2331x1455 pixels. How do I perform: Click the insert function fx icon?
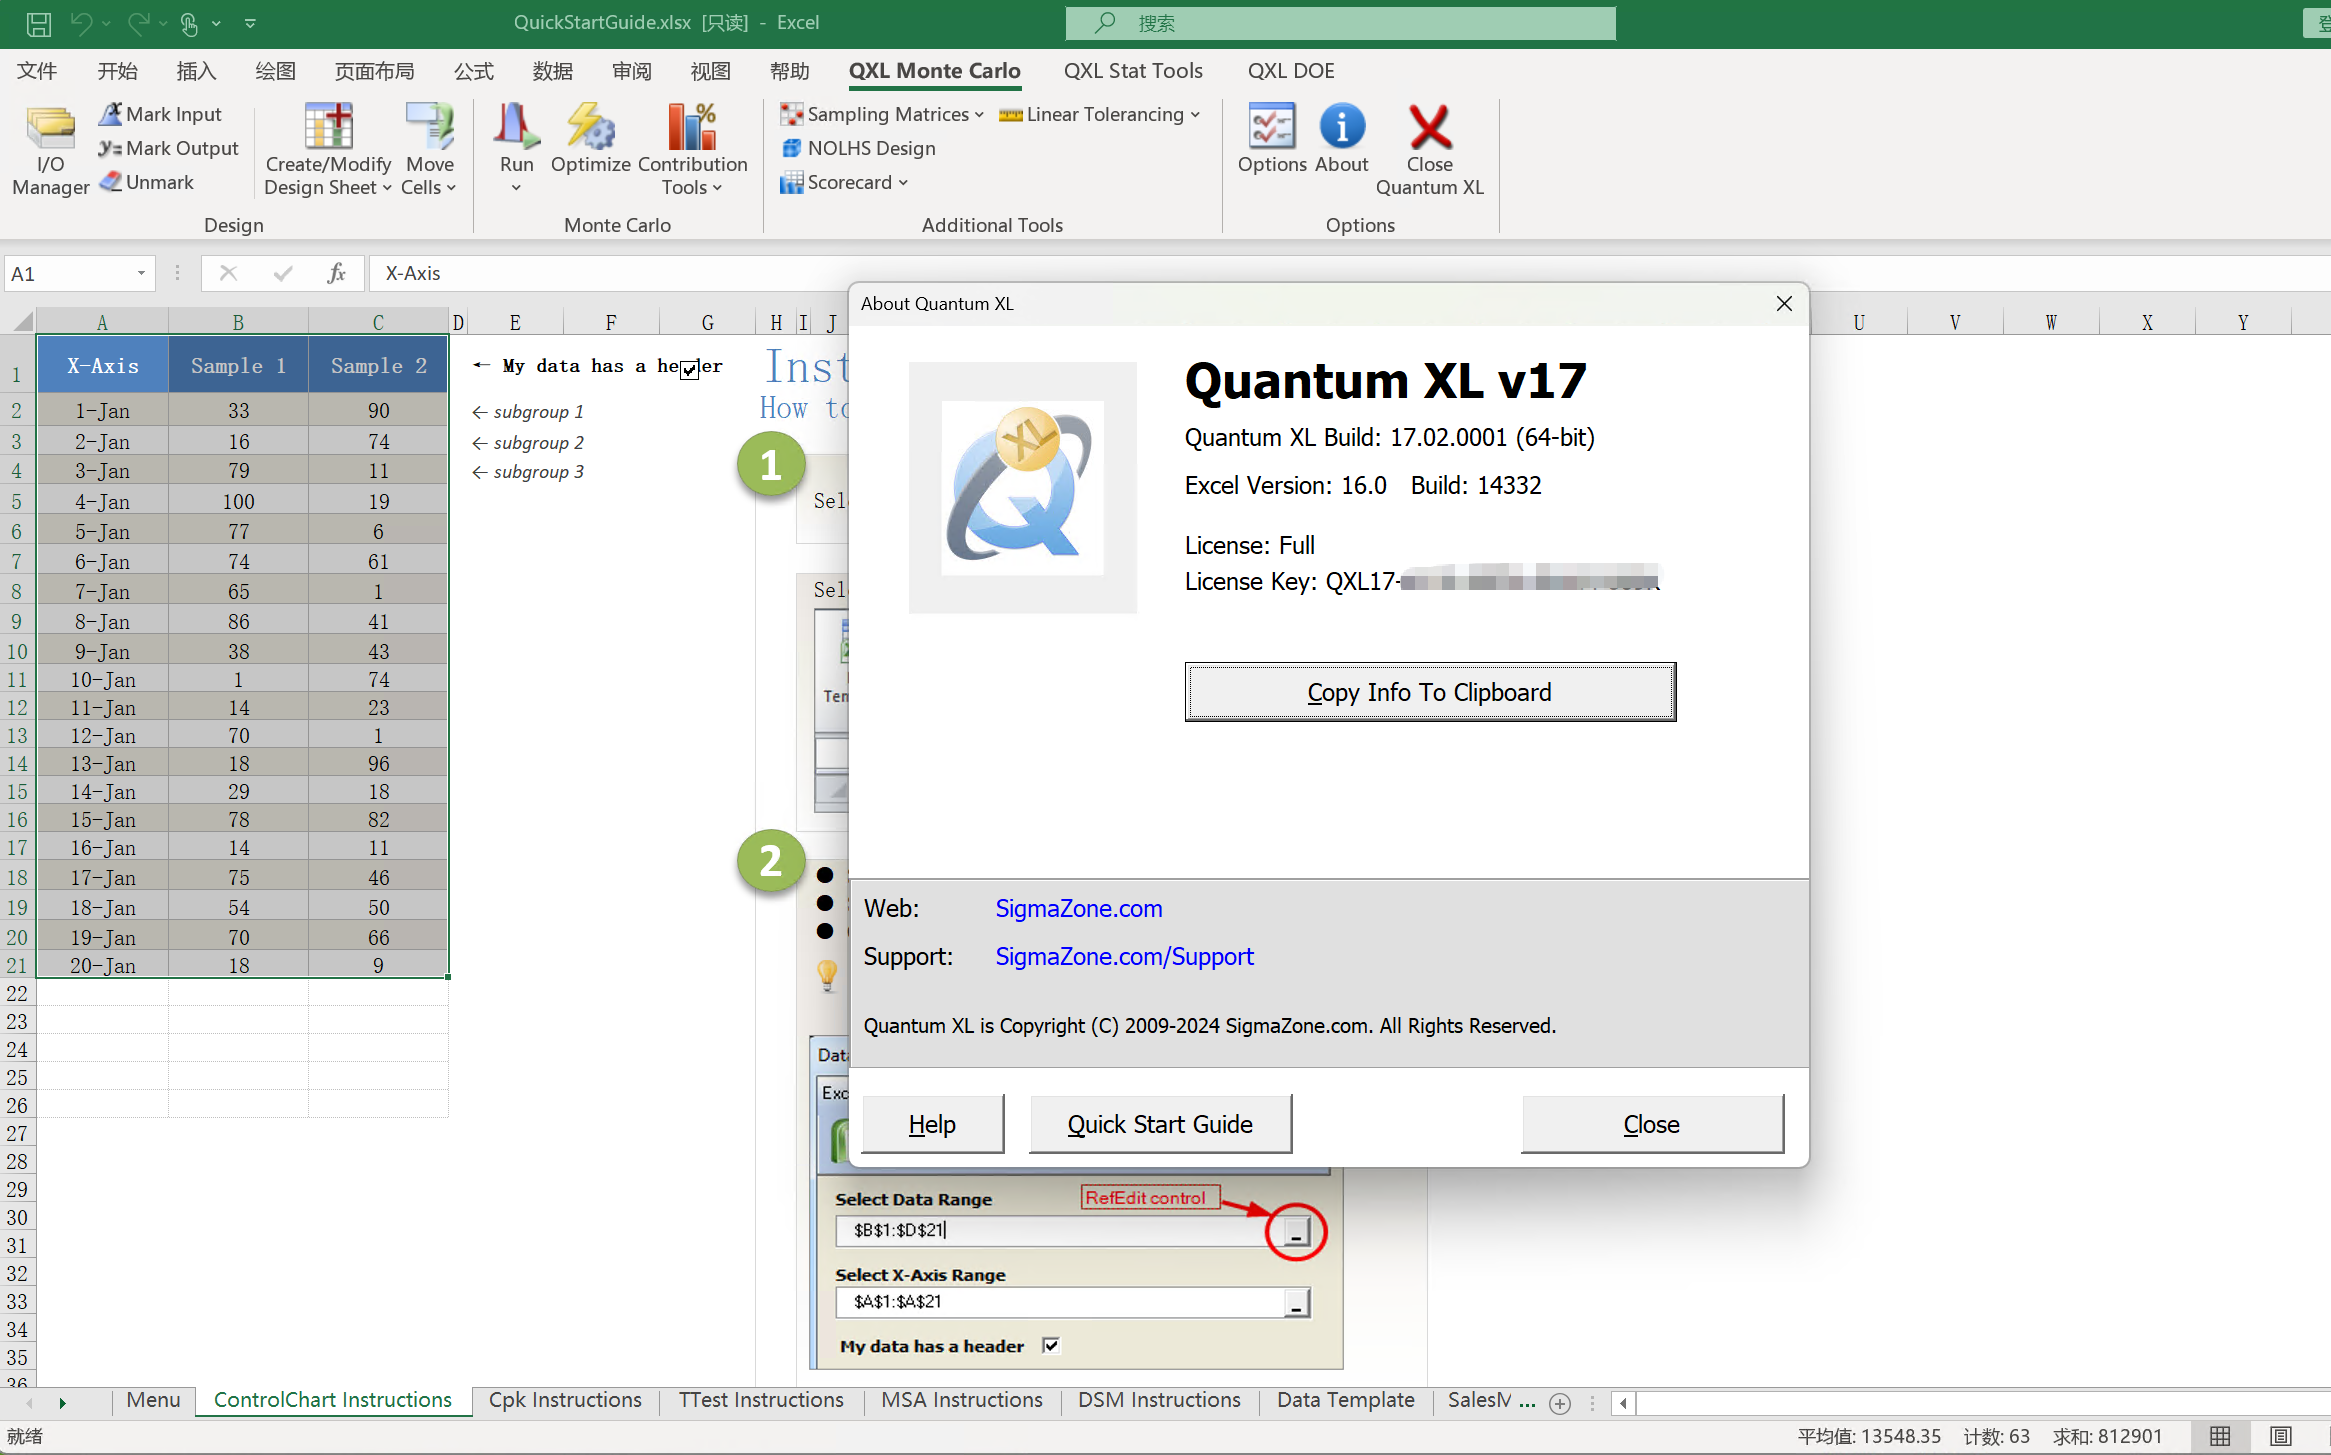(336, 273)
